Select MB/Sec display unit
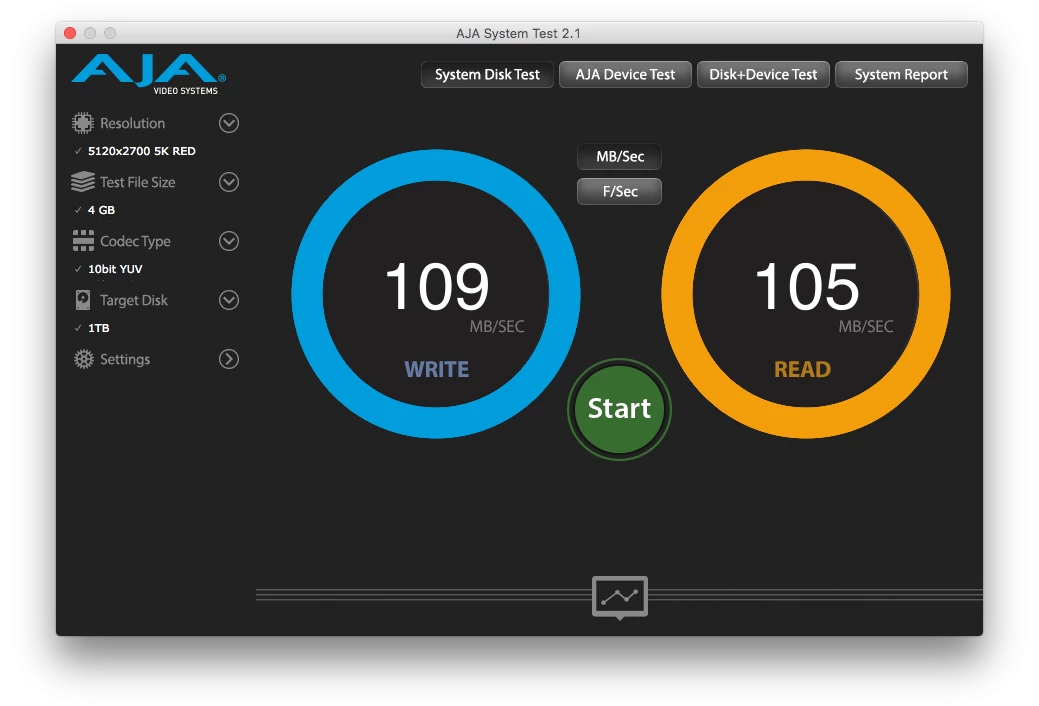 click(x=620, y=157)
